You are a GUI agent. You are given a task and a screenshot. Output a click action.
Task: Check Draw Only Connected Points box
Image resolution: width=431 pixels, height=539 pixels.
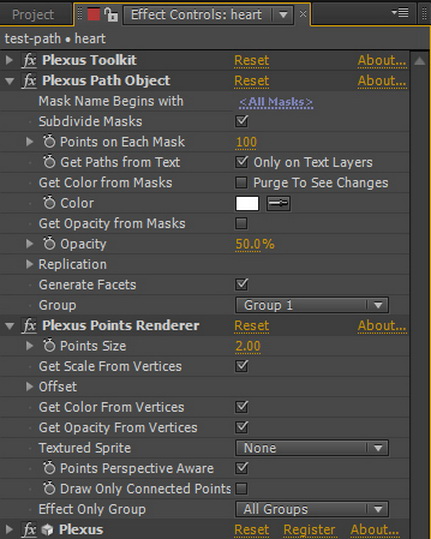[x=241, y=488]
